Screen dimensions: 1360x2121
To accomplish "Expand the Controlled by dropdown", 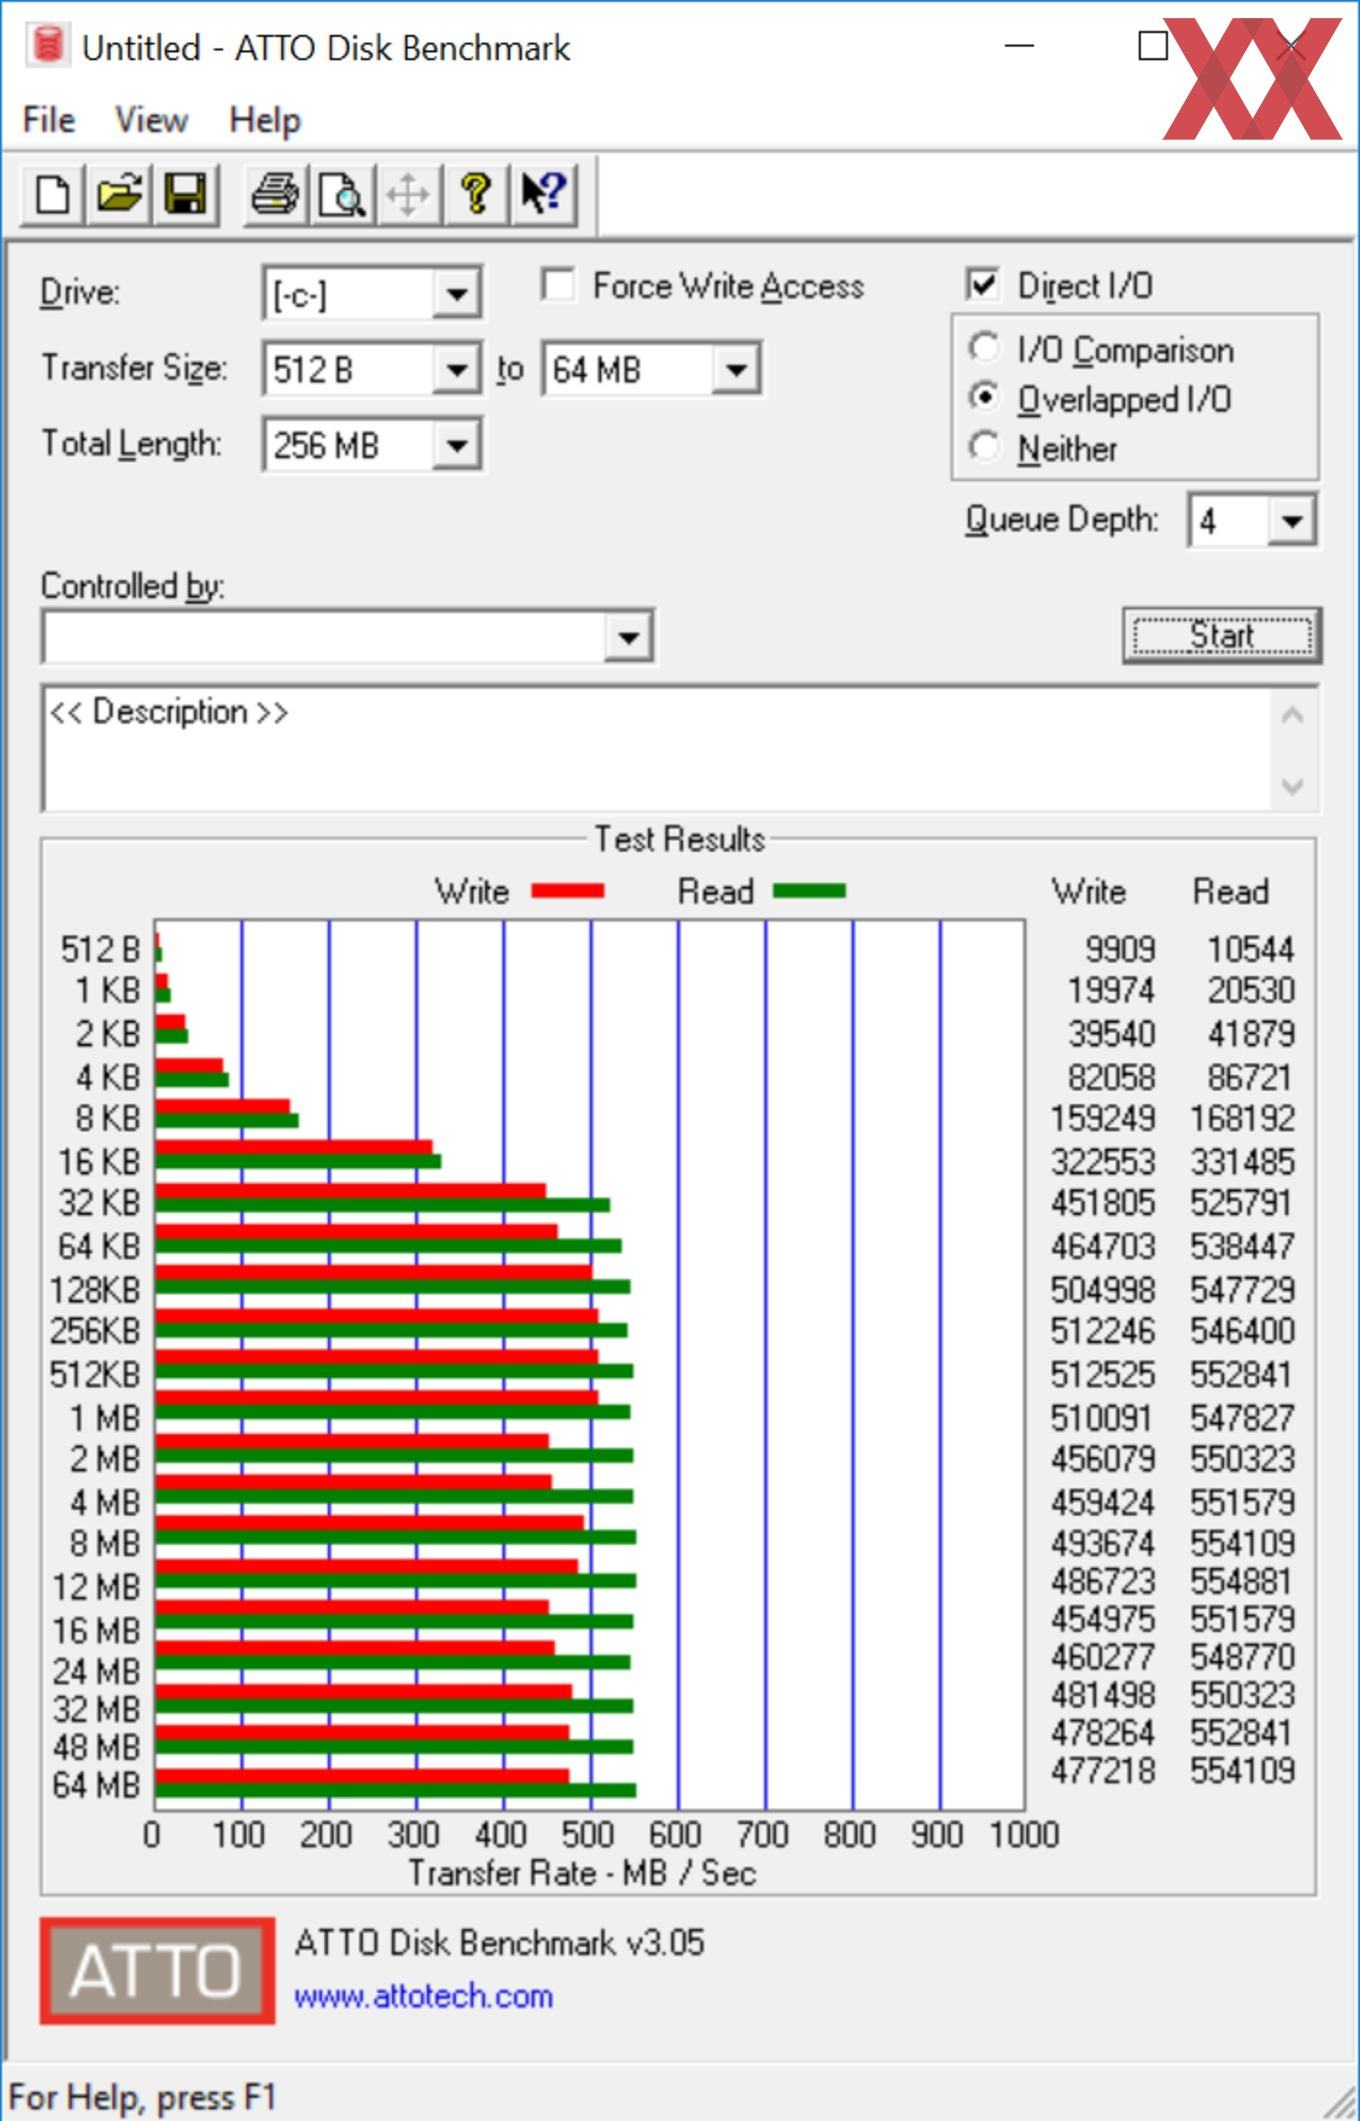I will point(629,637).
